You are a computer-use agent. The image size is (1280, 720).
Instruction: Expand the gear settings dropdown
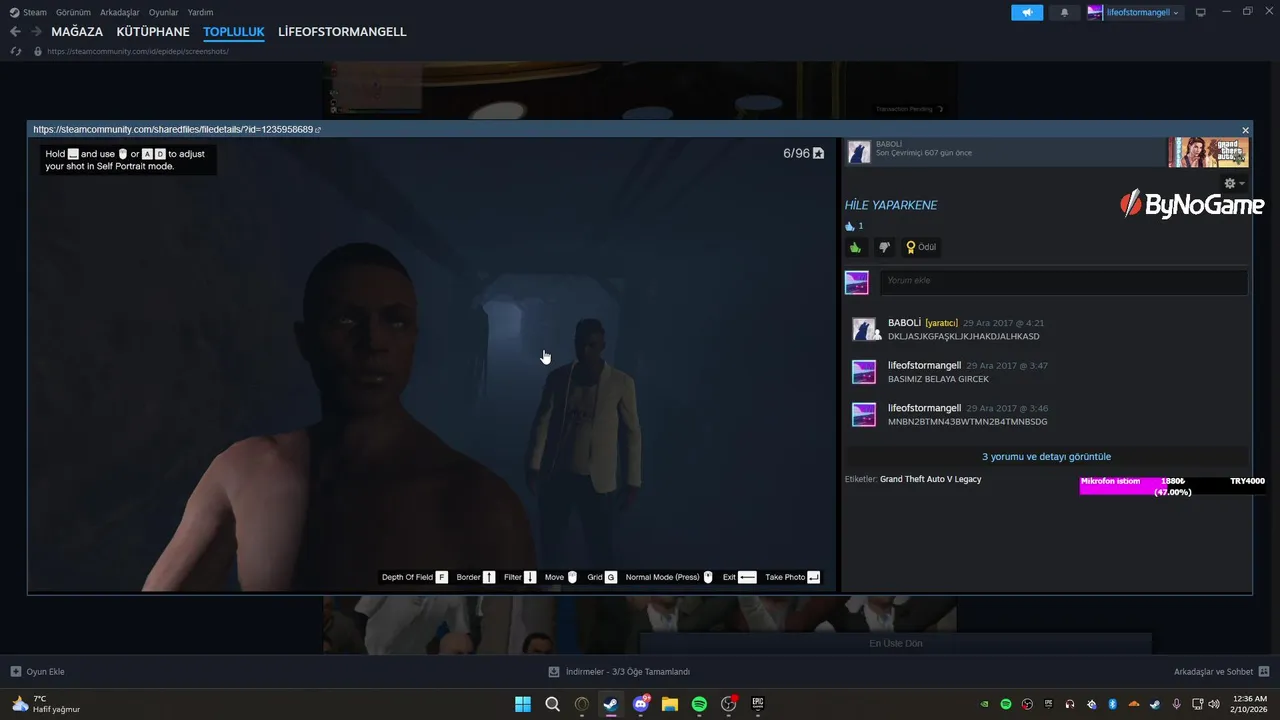pyautogui.click(x=1235, y=183)
